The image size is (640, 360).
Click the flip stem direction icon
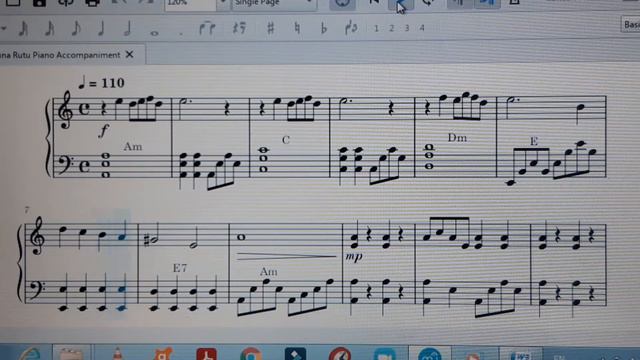pyautogui.click(x=351, y=28)
